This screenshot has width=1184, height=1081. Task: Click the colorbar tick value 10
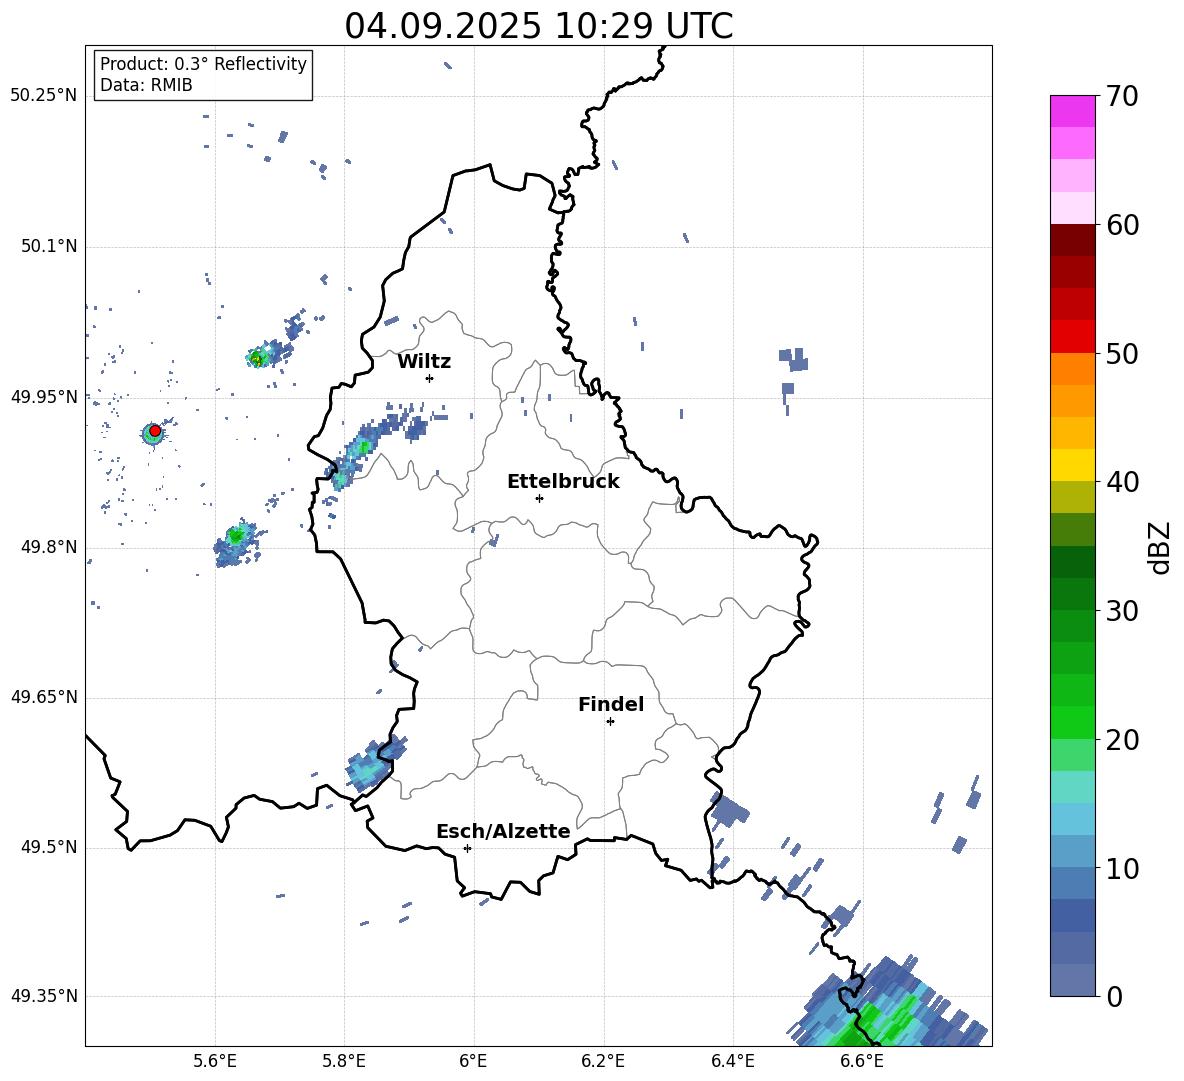(x=1122, y=868)
